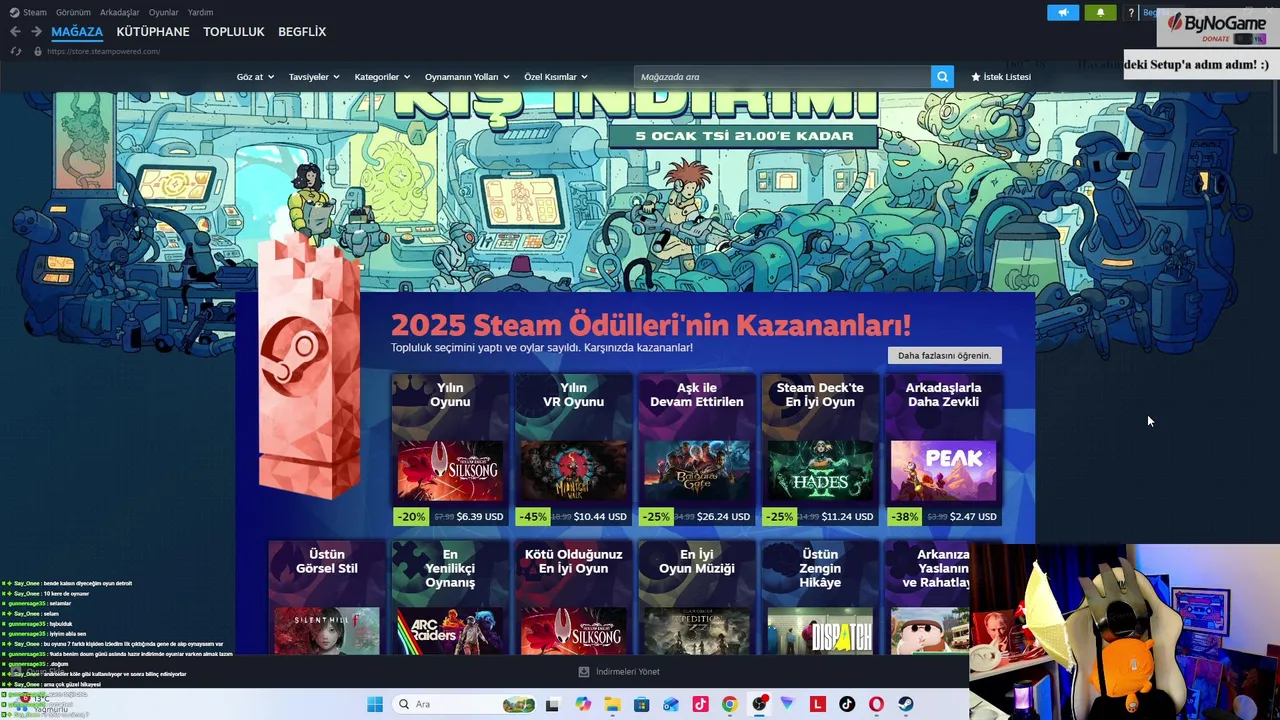The height and width of the screenshot is (720, 1280).
Task: Click the $10.44 USD discounted price
Action: (600, 517)
